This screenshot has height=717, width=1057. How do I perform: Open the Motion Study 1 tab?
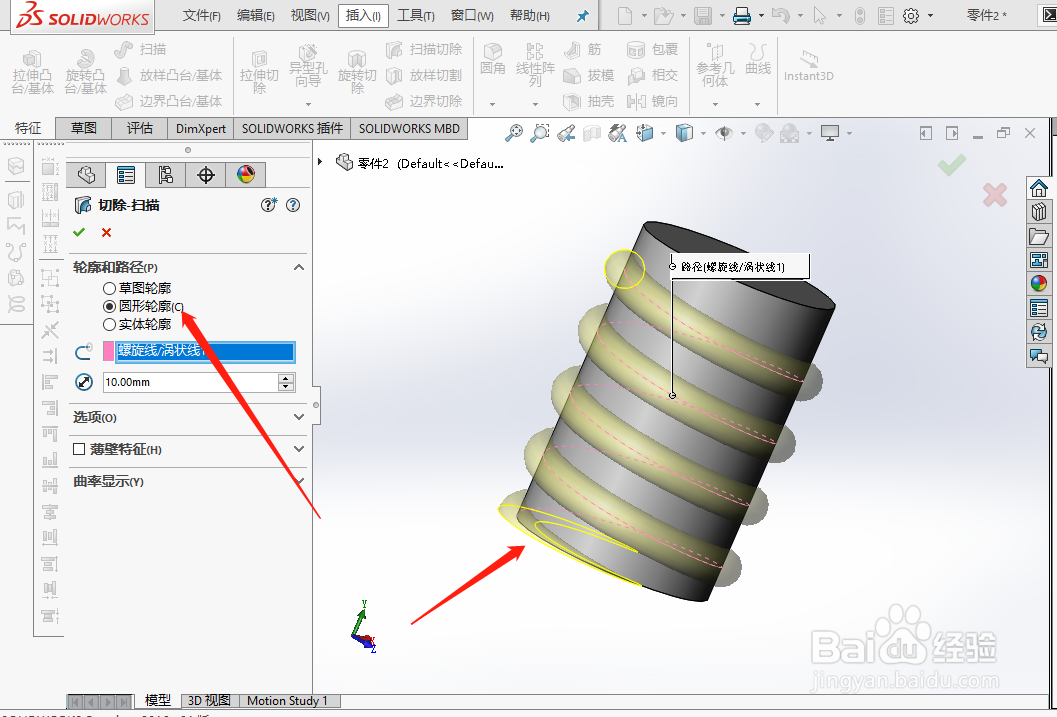[x=287, y=701]
